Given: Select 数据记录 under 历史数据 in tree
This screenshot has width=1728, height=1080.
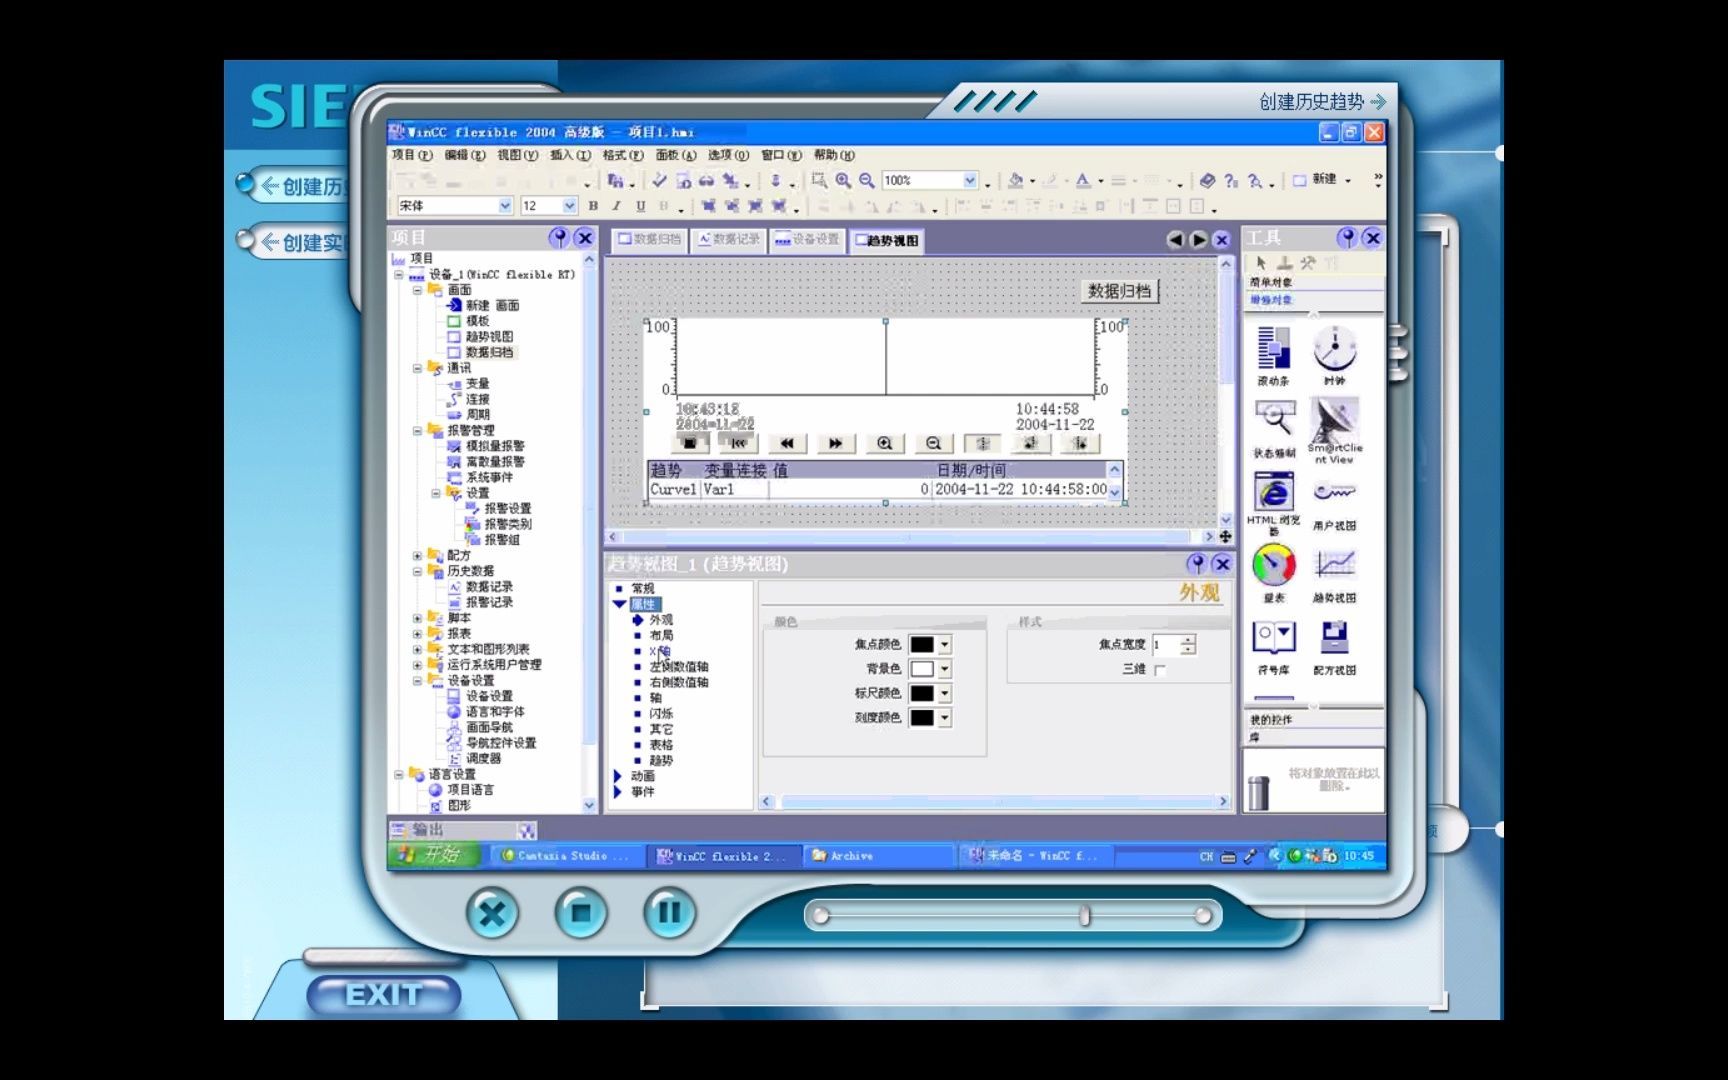Looking at the screenshot, I should pyautogui.click(x=480, y=587).
